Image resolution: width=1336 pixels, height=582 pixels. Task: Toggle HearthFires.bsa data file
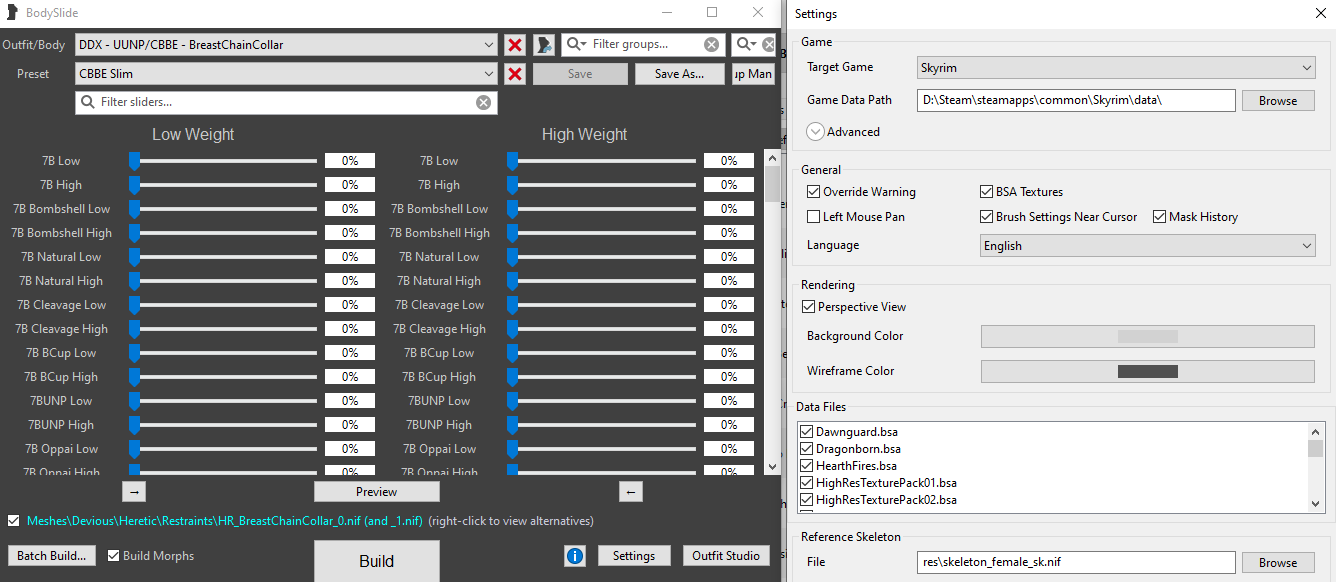click(807, 466)
